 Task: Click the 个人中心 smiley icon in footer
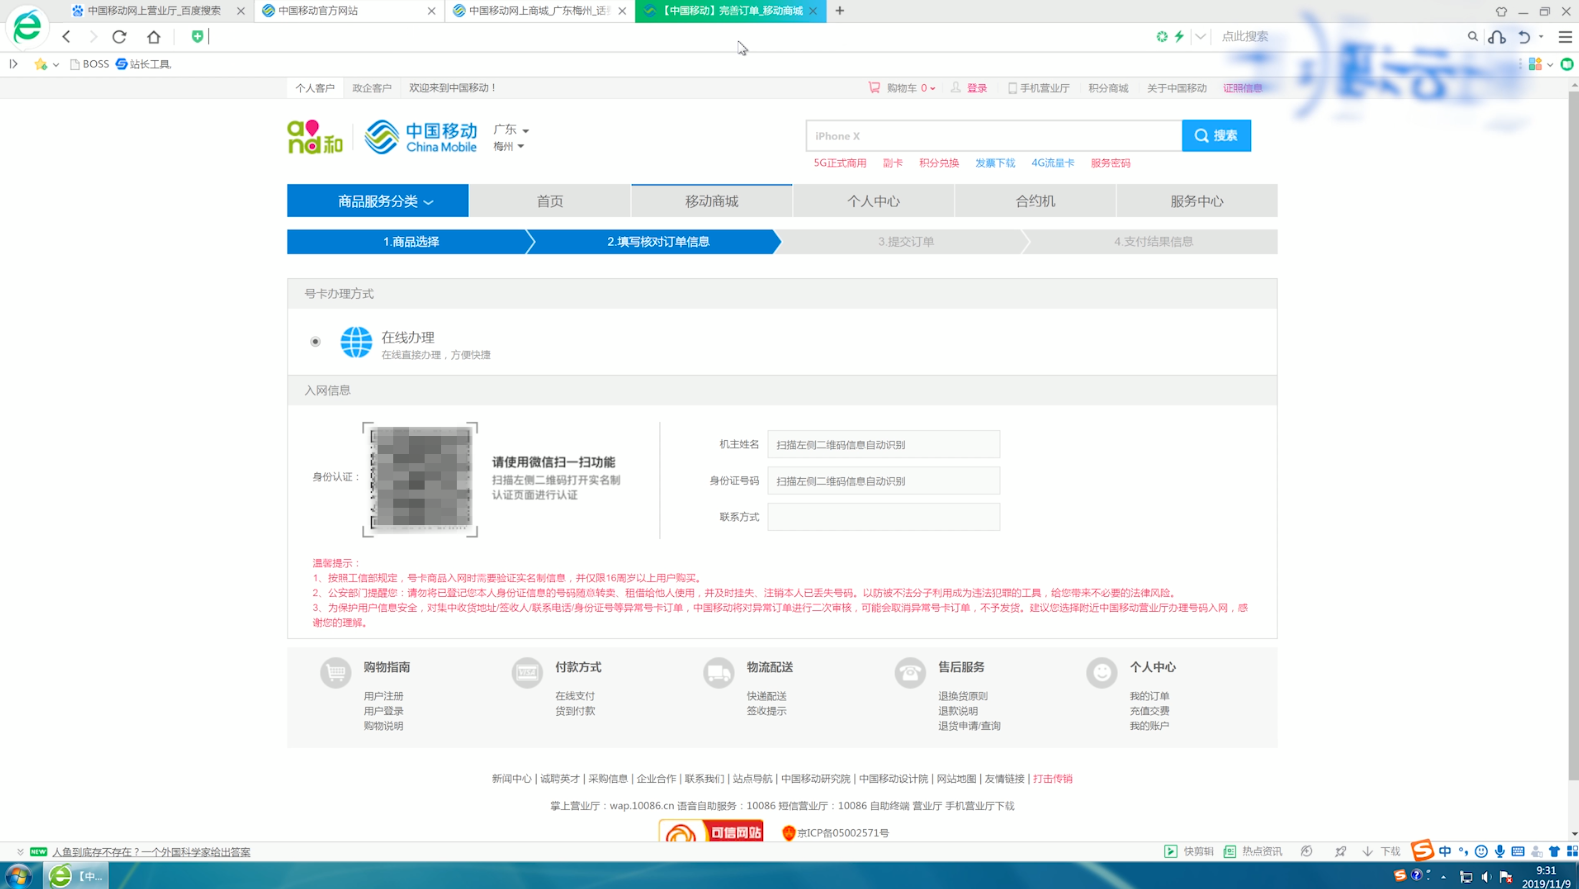pos(1102,673)
